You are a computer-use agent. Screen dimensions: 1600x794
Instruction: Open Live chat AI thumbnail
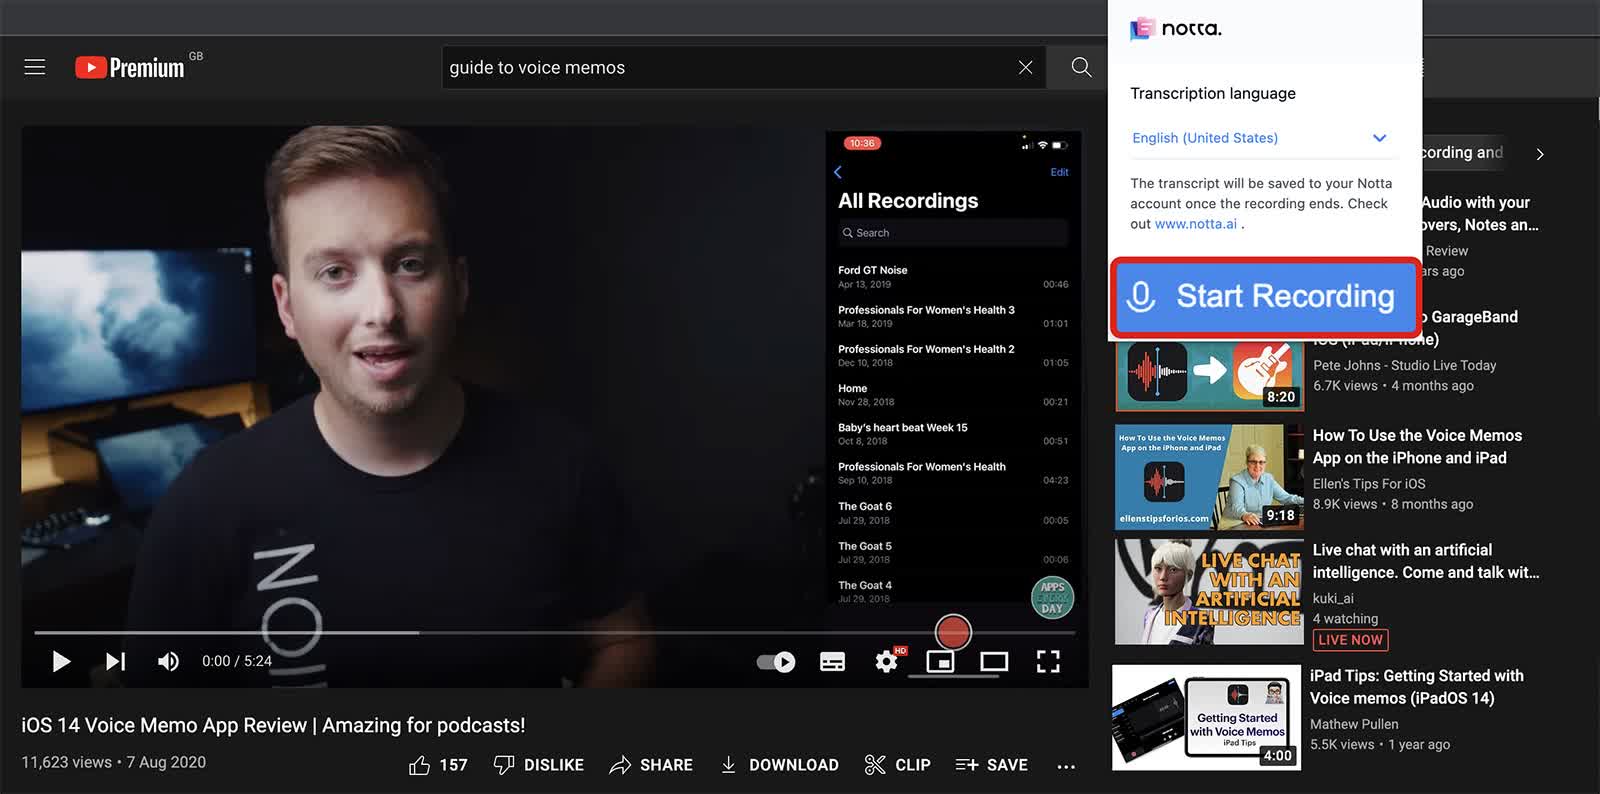click(1209, 592)
